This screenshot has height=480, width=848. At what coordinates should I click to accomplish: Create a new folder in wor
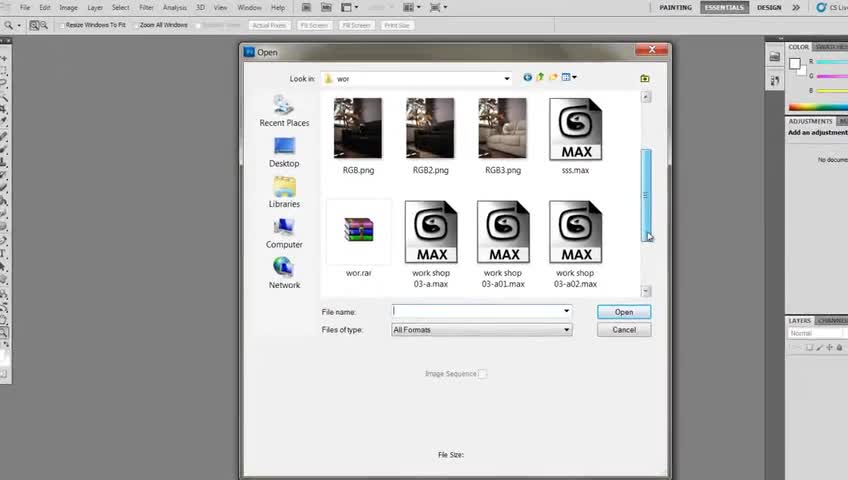(x=553, y=77)
